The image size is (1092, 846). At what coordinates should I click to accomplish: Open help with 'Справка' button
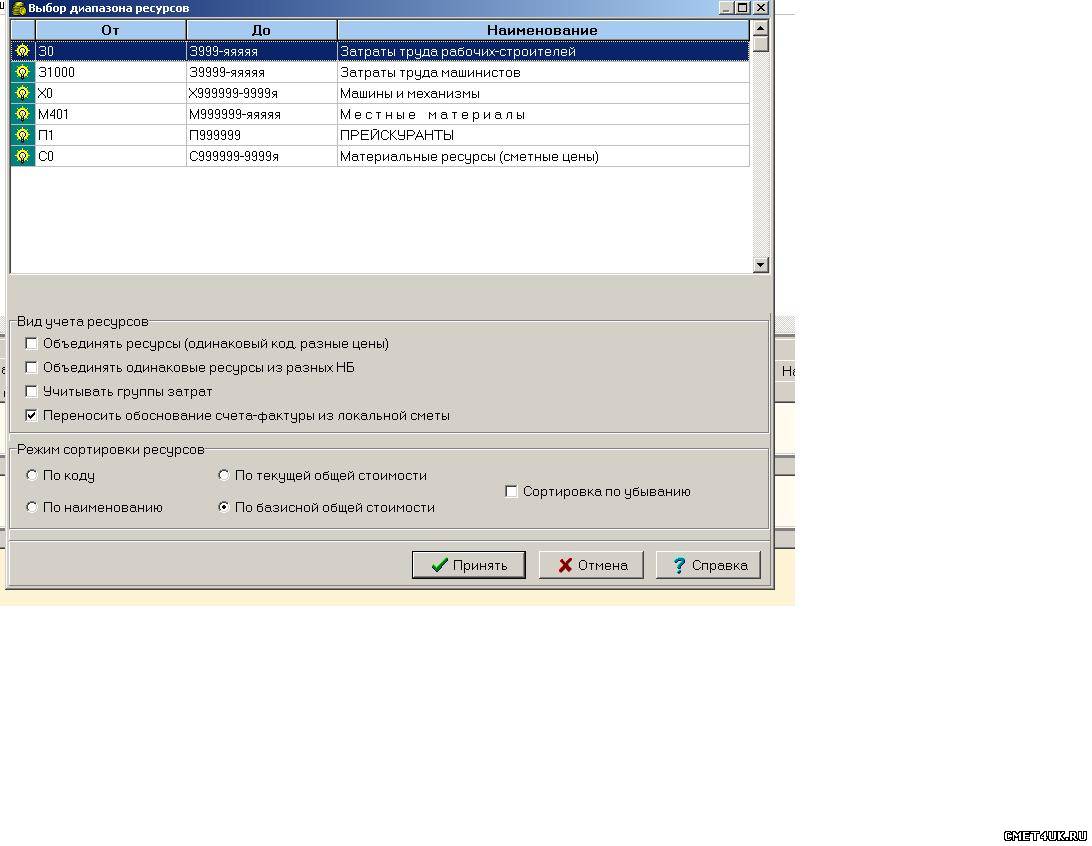coord(708,565)
